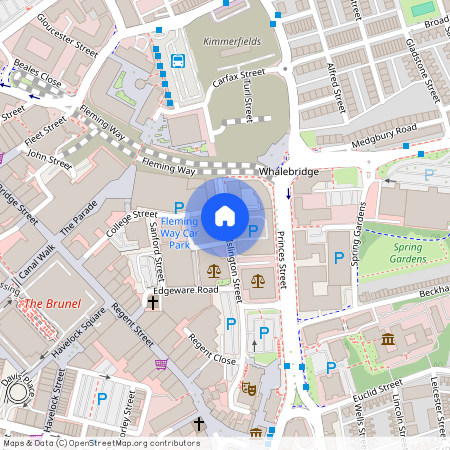Click the Fleming Way Car Park label
450x450 pixels.
(x=180, y=233)
